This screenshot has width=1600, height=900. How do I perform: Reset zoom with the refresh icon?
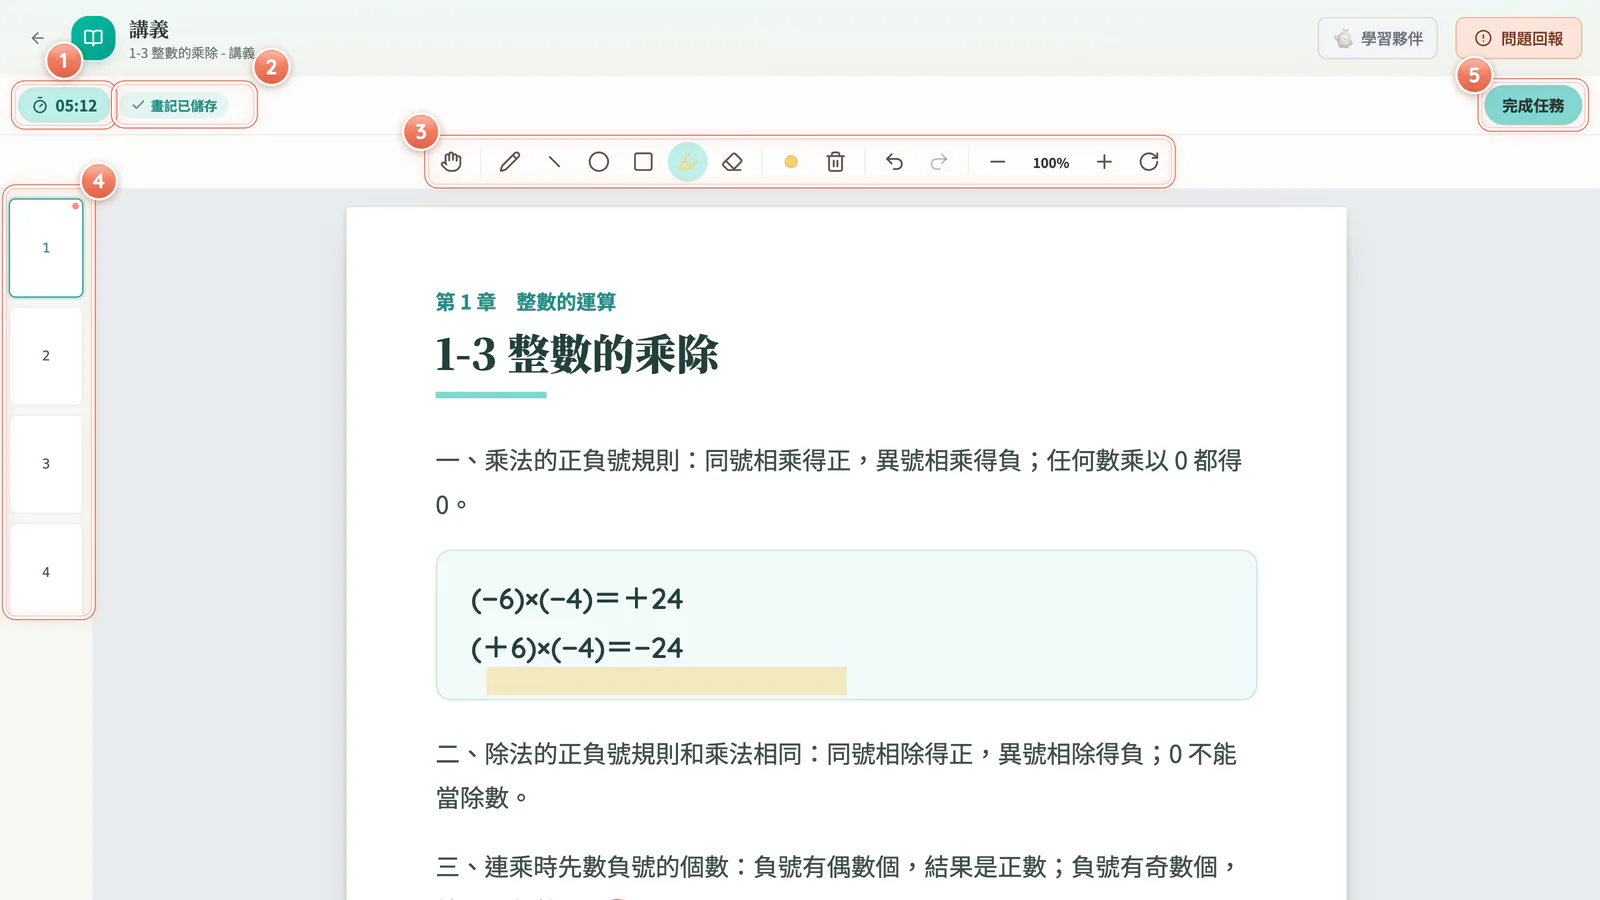pos(1149,162)
